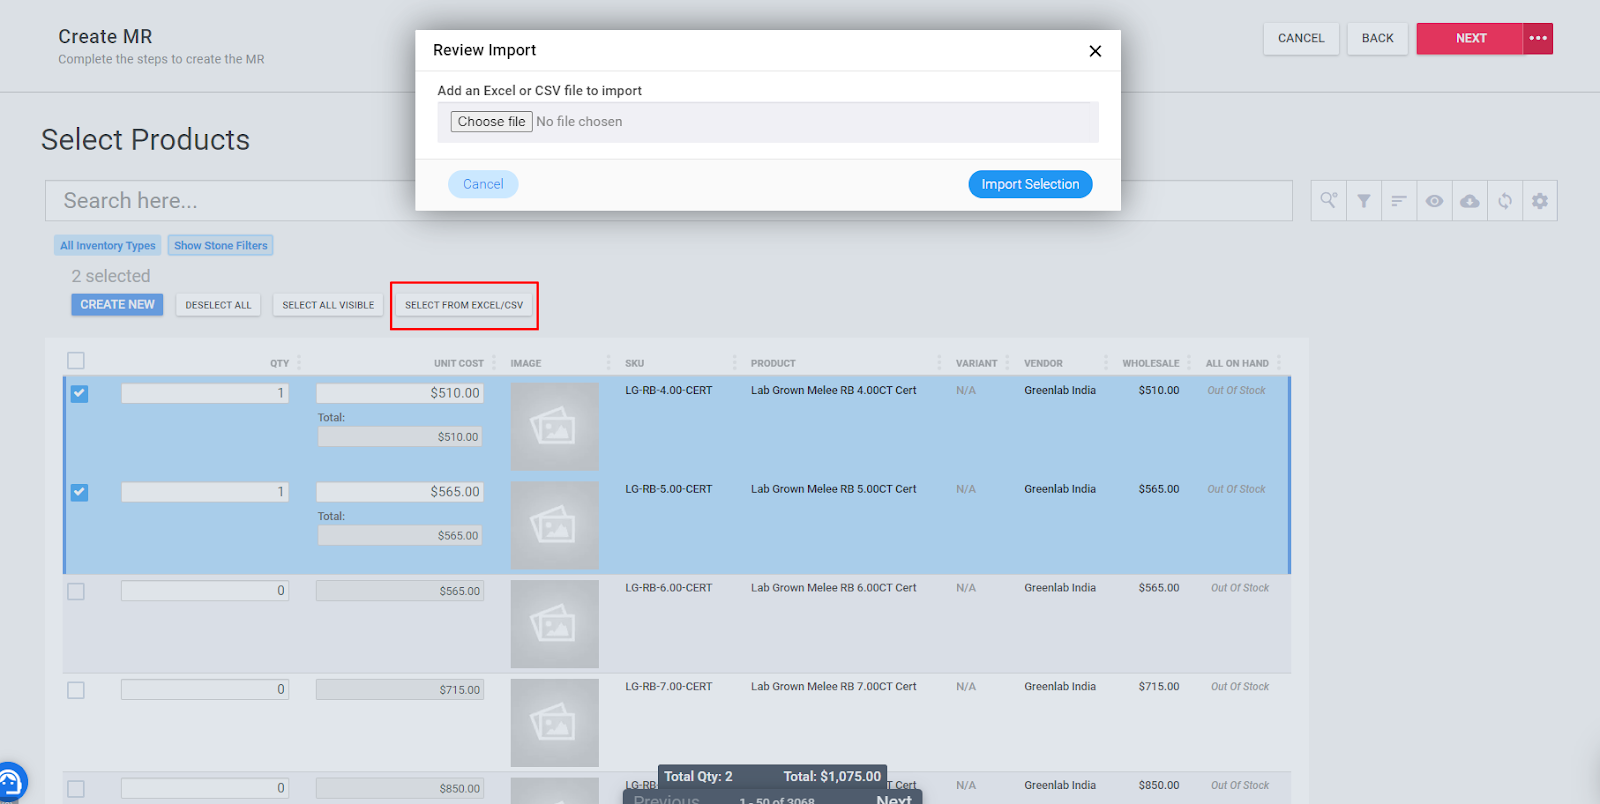This screenshot has width=1600, height=804.
Task: Click qty field of LG-RB-6.00-CERT row
Action: (205, 591)
